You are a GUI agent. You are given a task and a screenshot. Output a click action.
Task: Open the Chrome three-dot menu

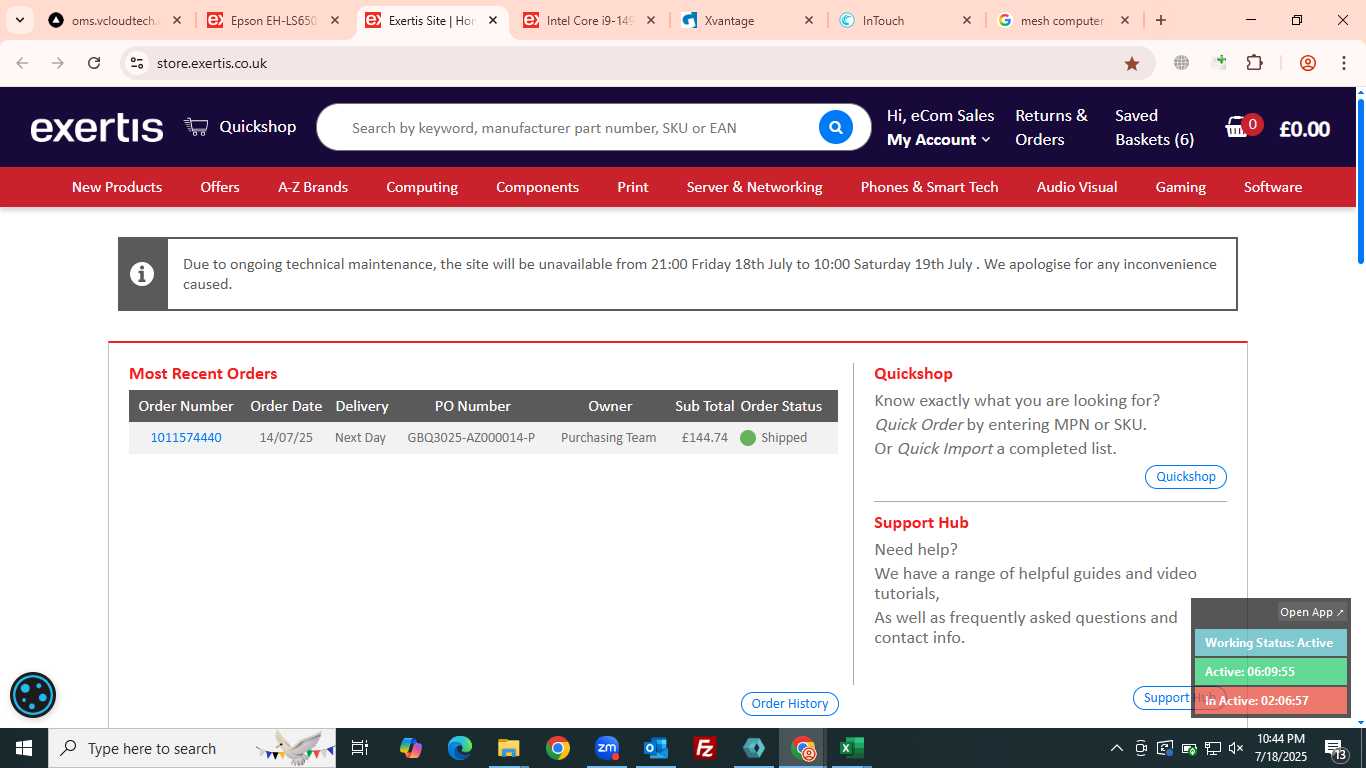1343,63
